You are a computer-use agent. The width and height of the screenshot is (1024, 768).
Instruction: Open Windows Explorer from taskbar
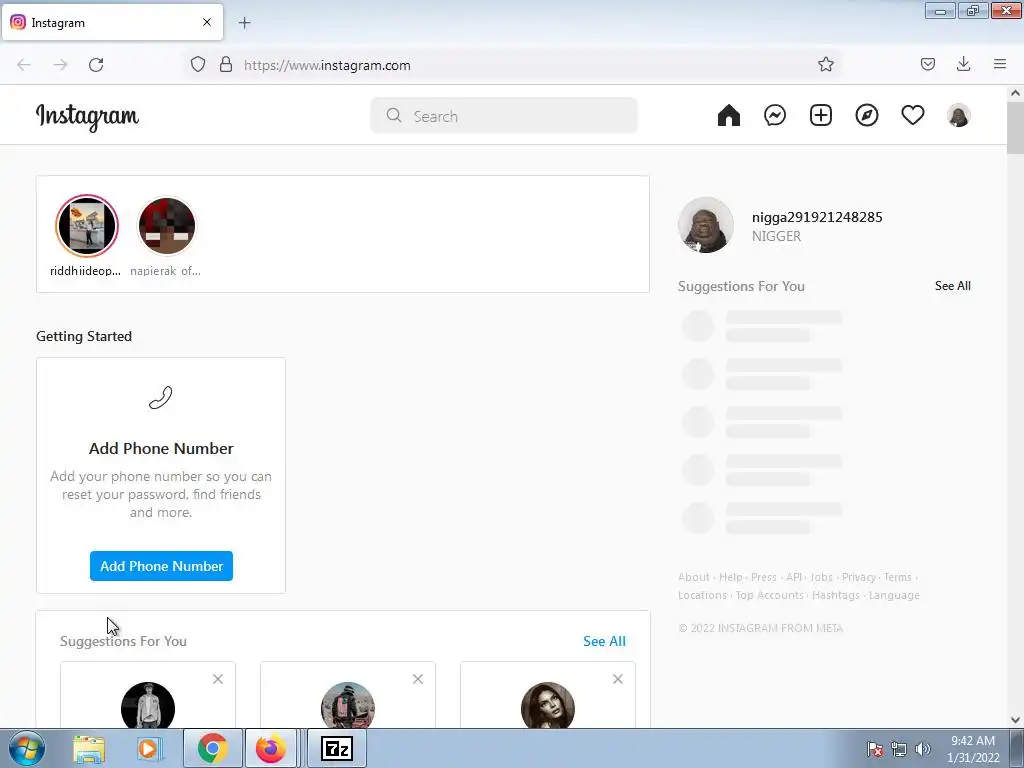coord(89,748)
